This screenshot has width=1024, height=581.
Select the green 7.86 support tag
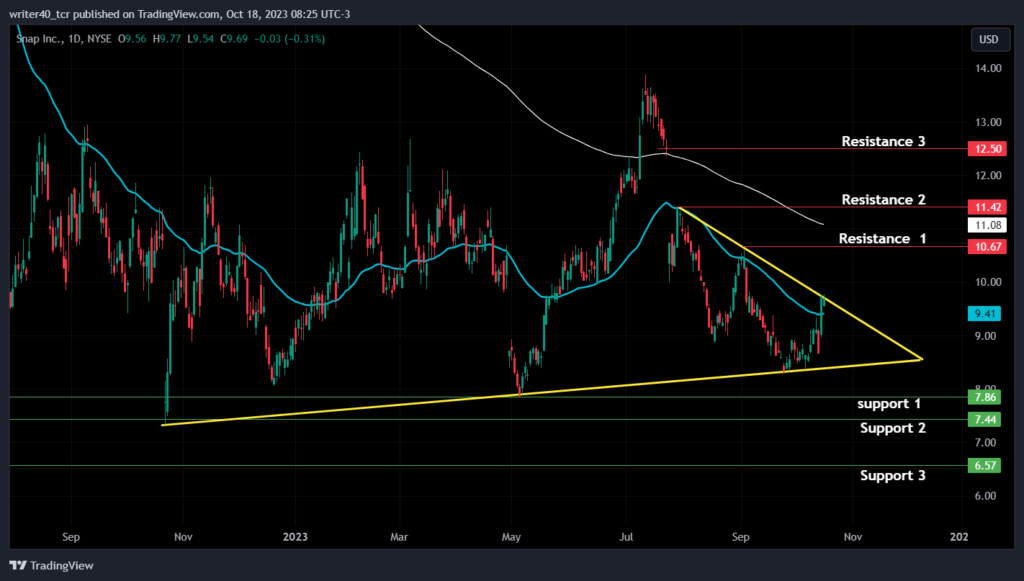pyautogui.click(x=984, y=397)
